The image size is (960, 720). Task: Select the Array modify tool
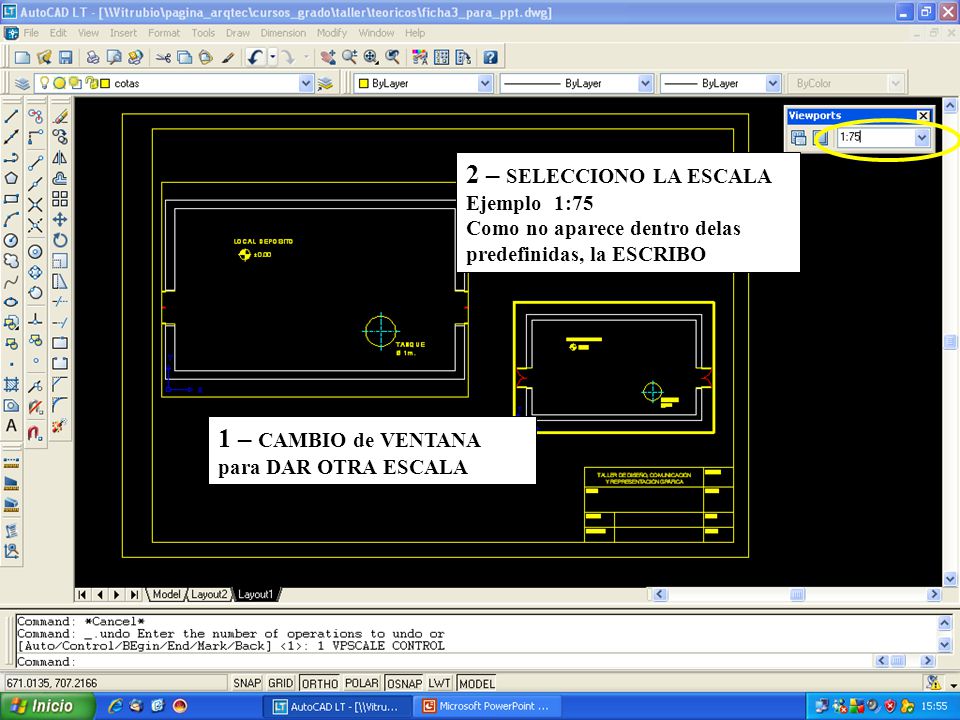[59, 199]
